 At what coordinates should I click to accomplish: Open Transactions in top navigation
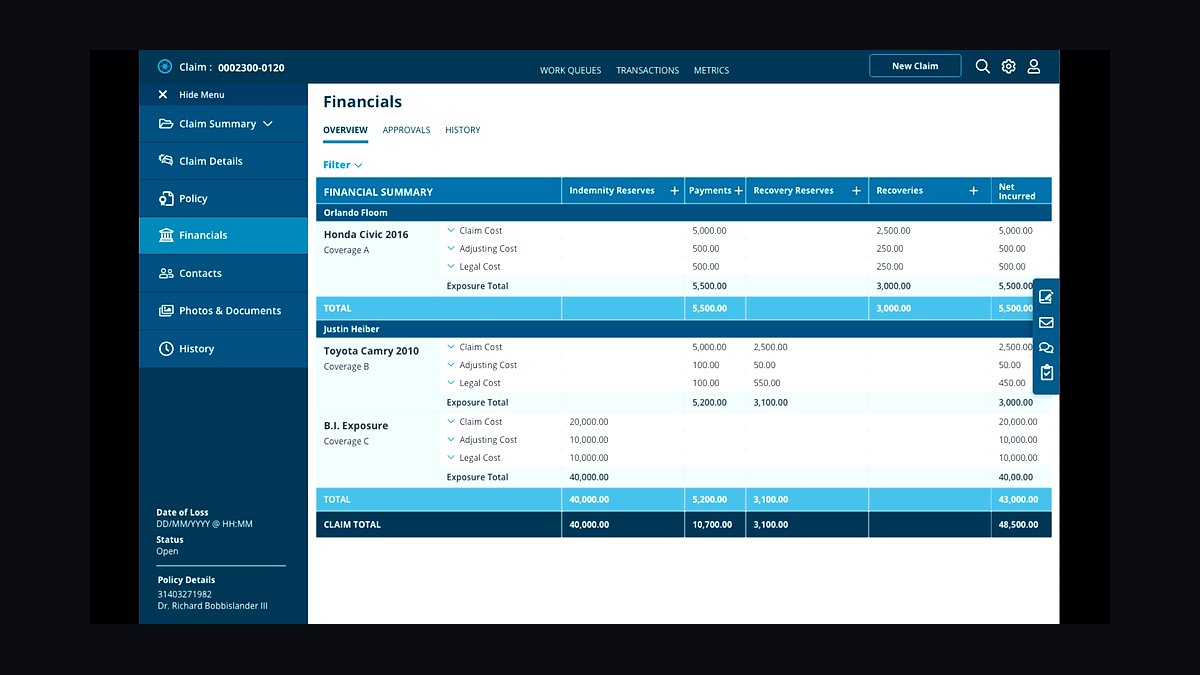[648, 71]
